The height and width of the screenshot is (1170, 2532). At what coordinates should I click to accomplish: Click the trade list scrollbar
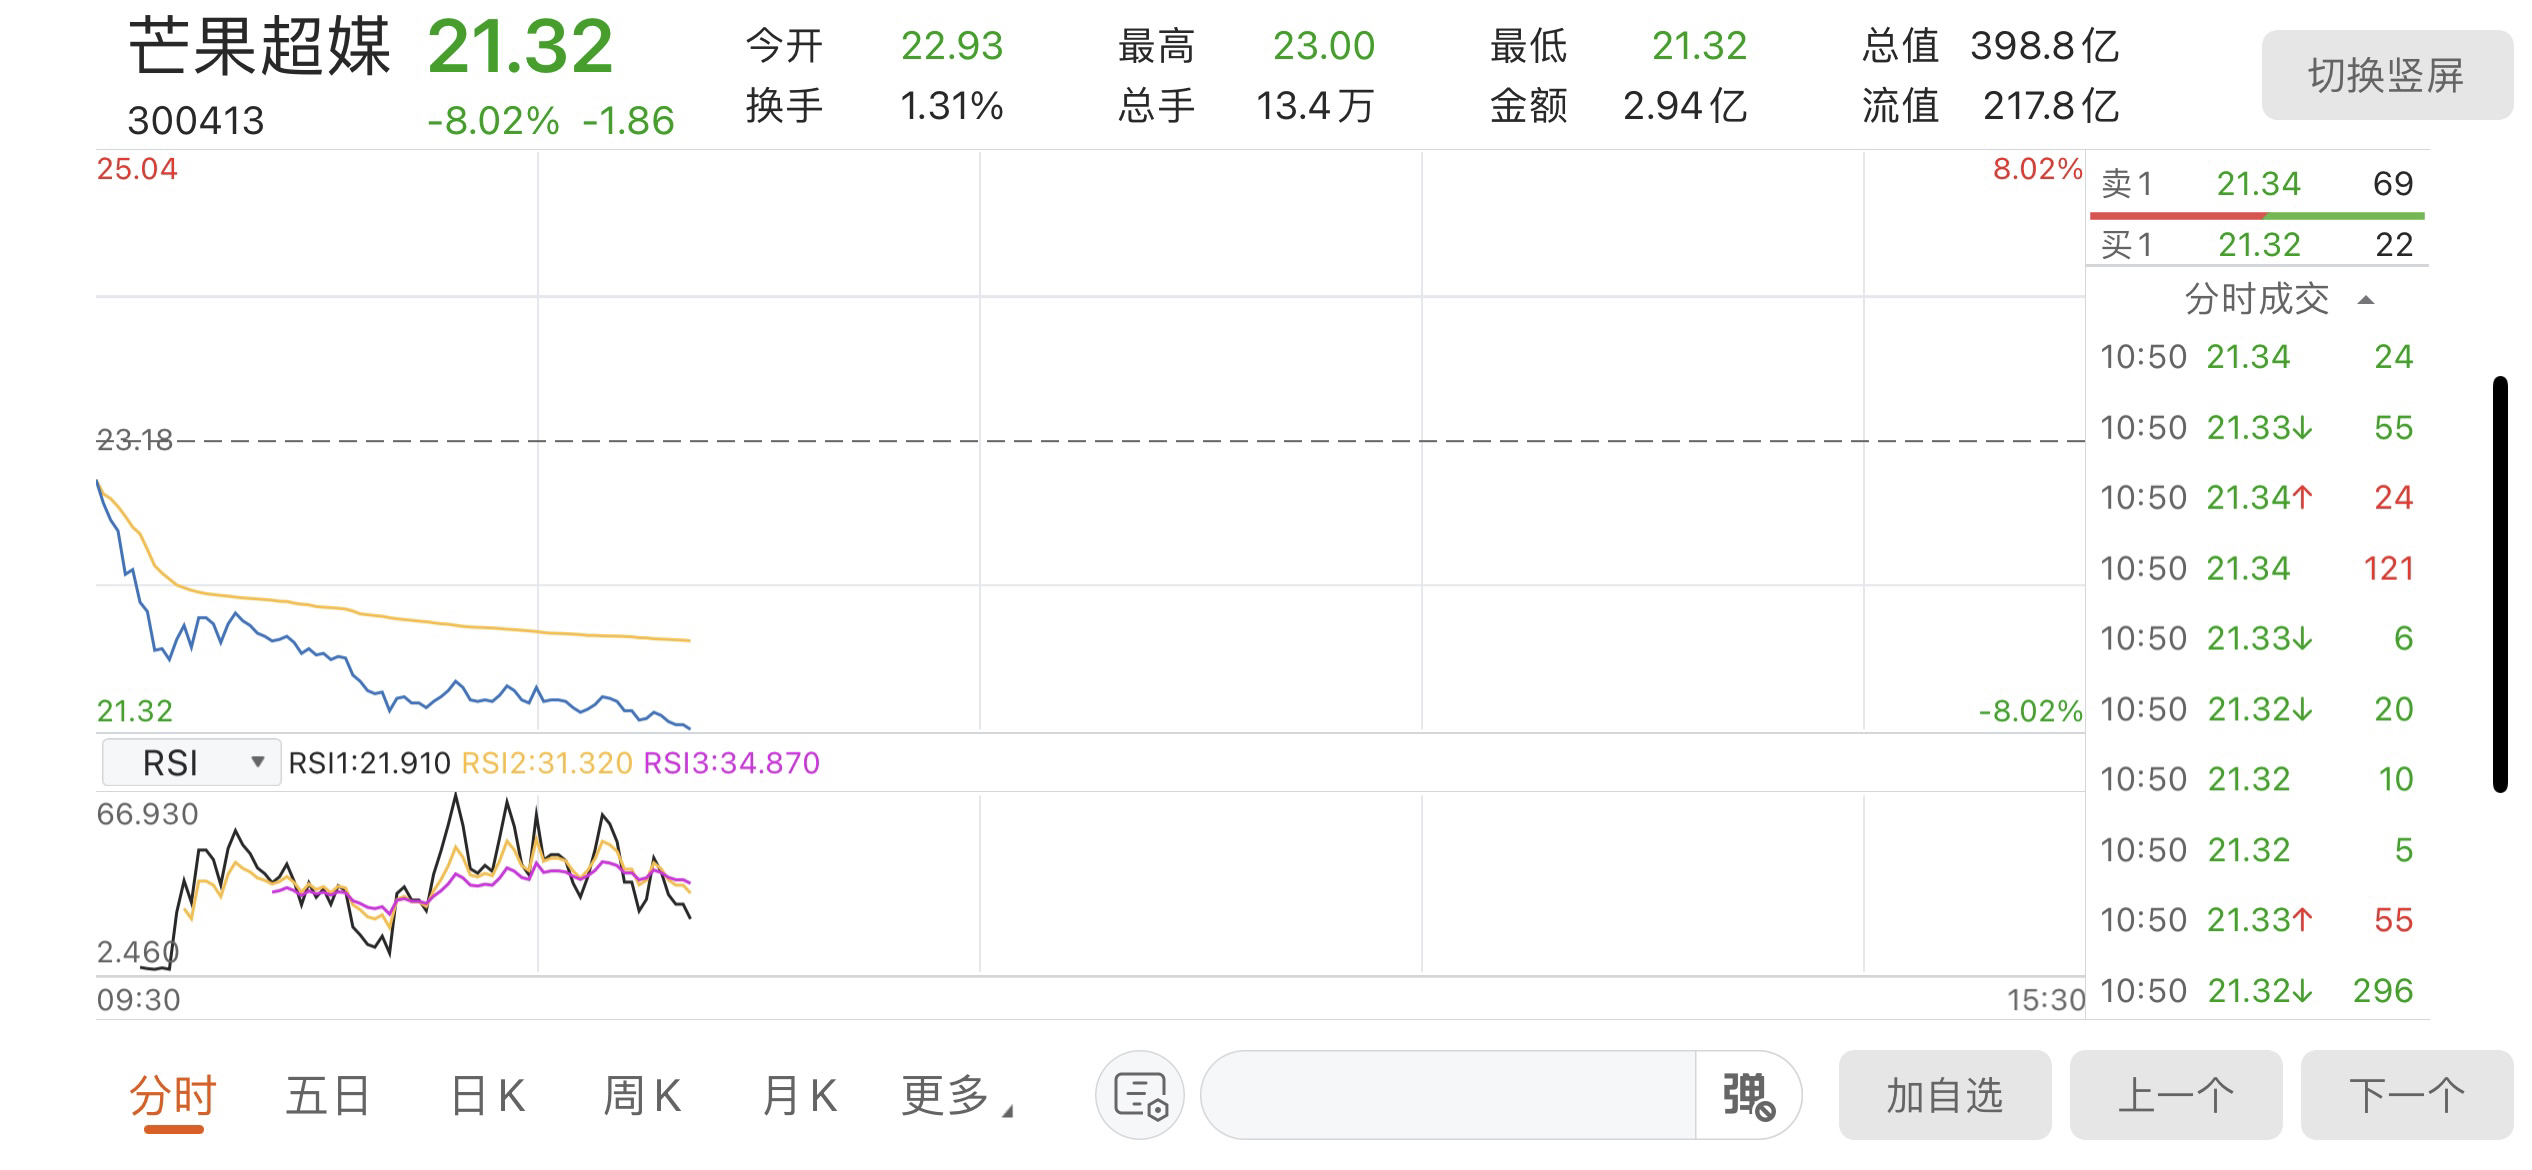click(x=2500, y=584)
